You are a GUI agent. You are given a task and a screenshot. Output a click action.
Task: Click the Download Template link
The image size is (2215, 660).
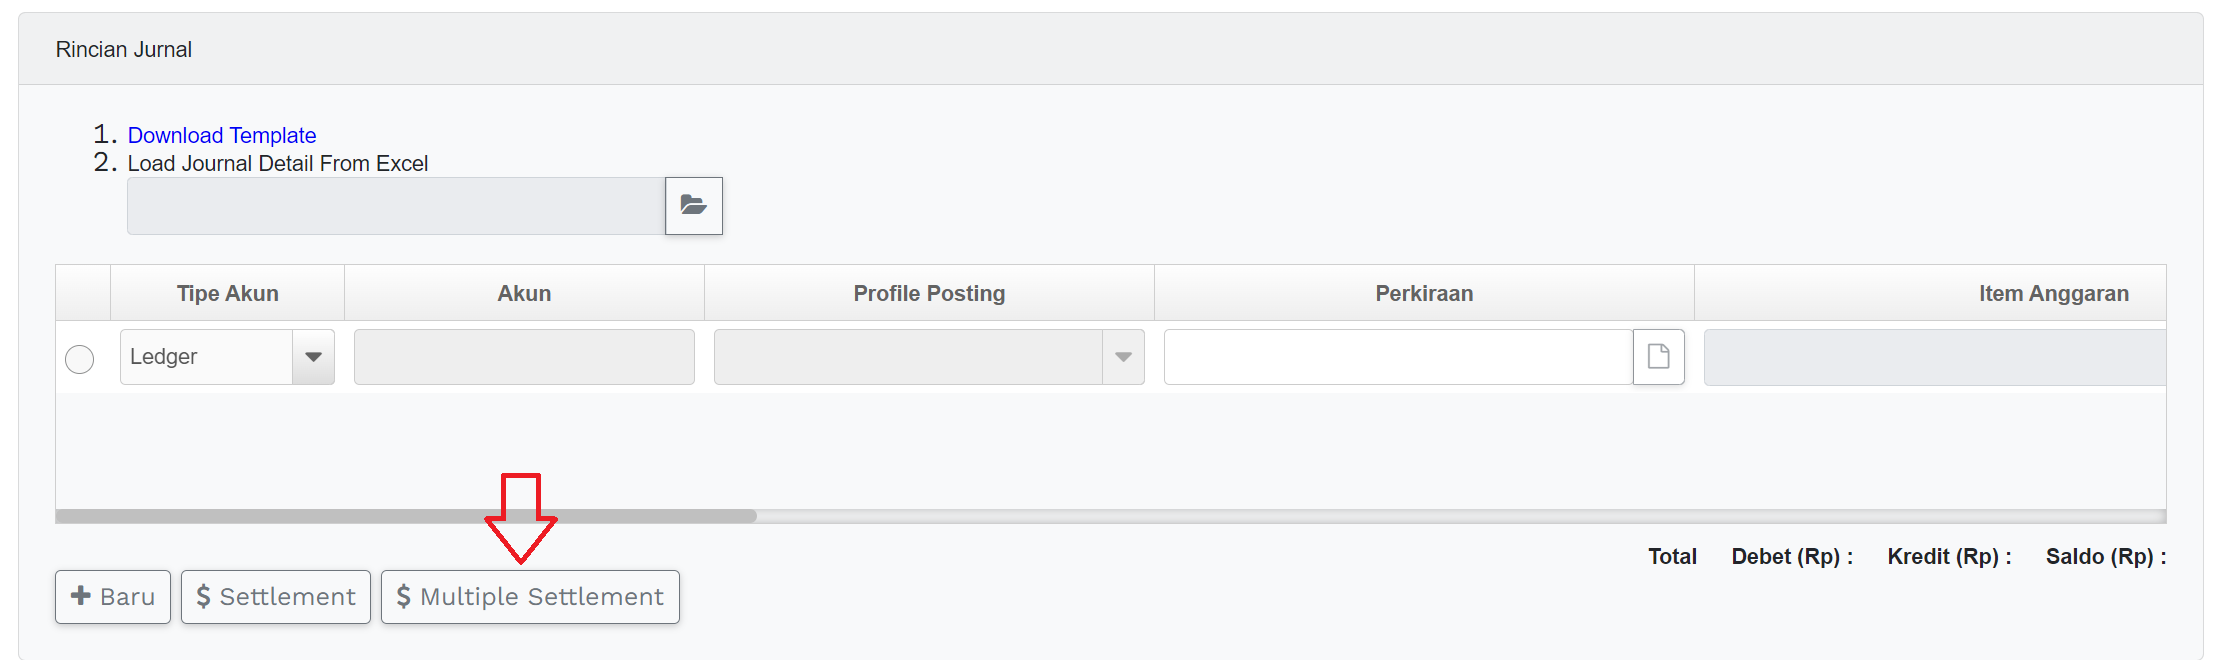[222, 135]
